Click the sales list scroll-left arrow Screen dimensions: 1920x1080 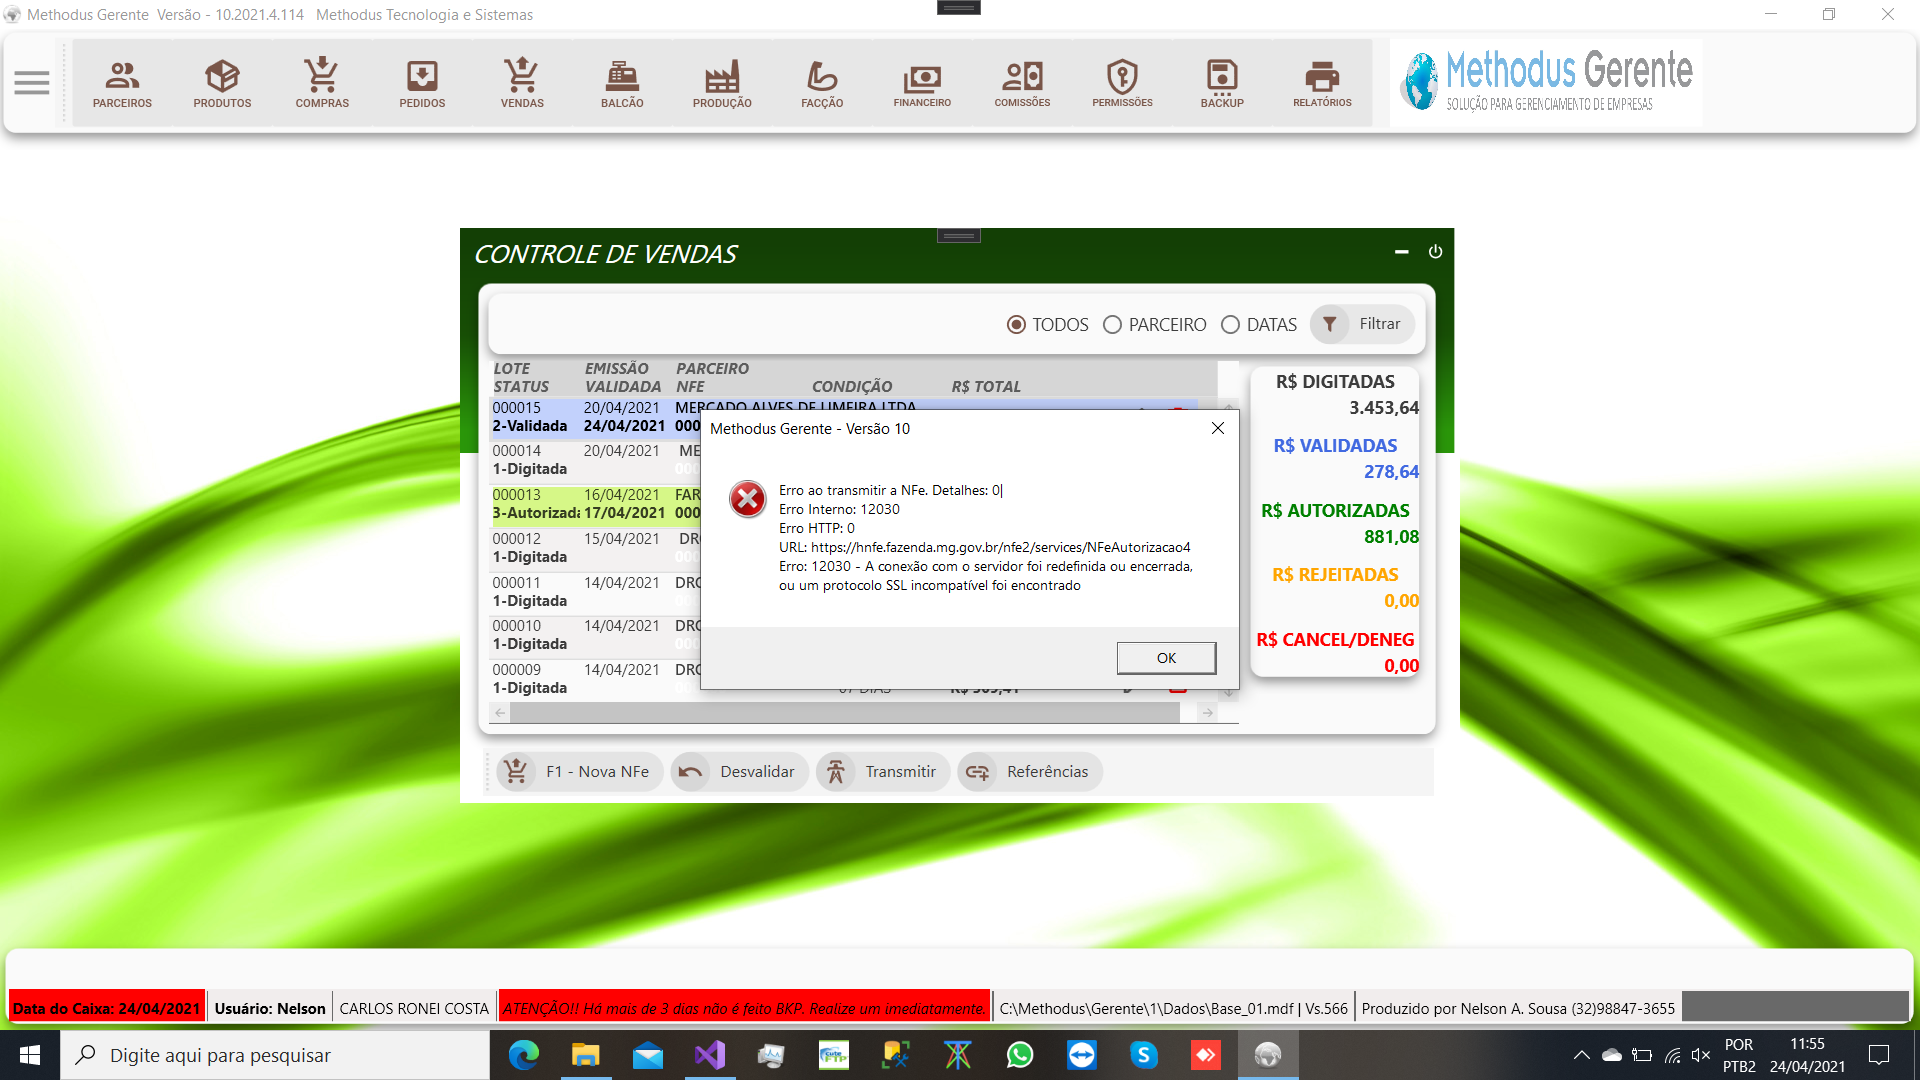[500, 713]
